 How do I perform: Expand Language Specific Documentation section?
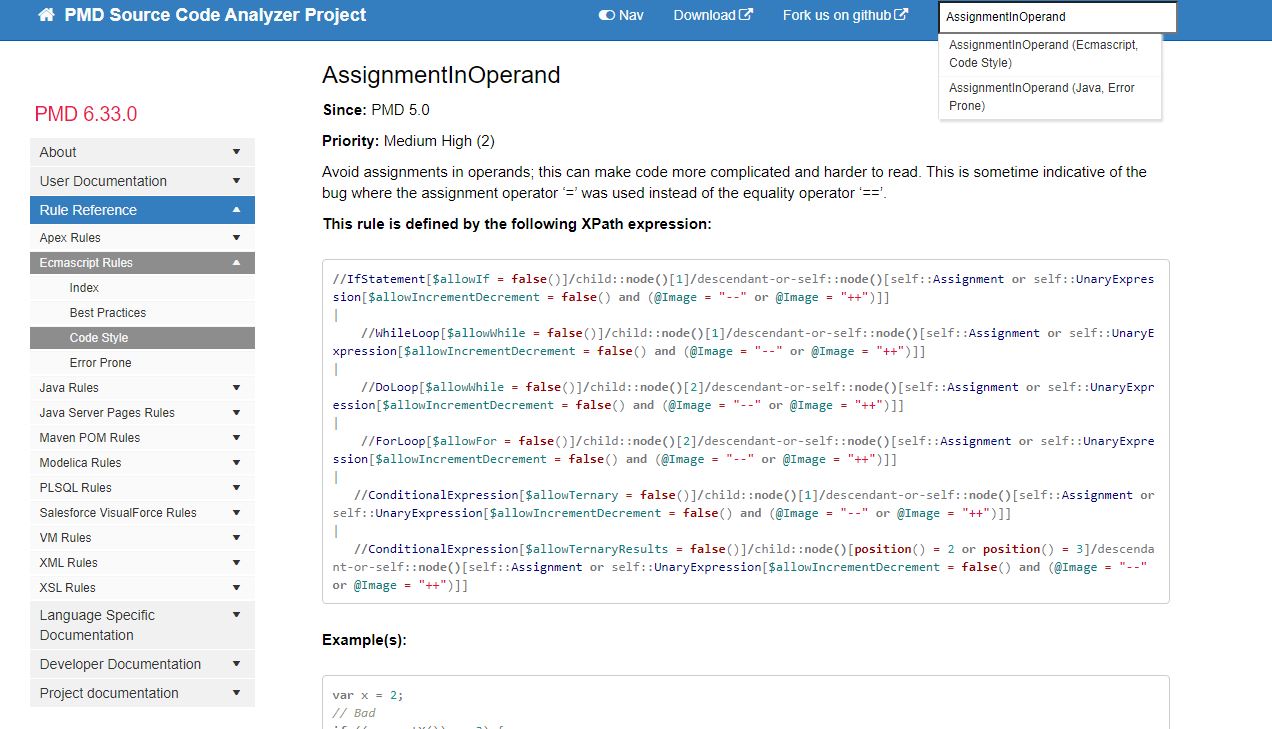pos(142,625)
